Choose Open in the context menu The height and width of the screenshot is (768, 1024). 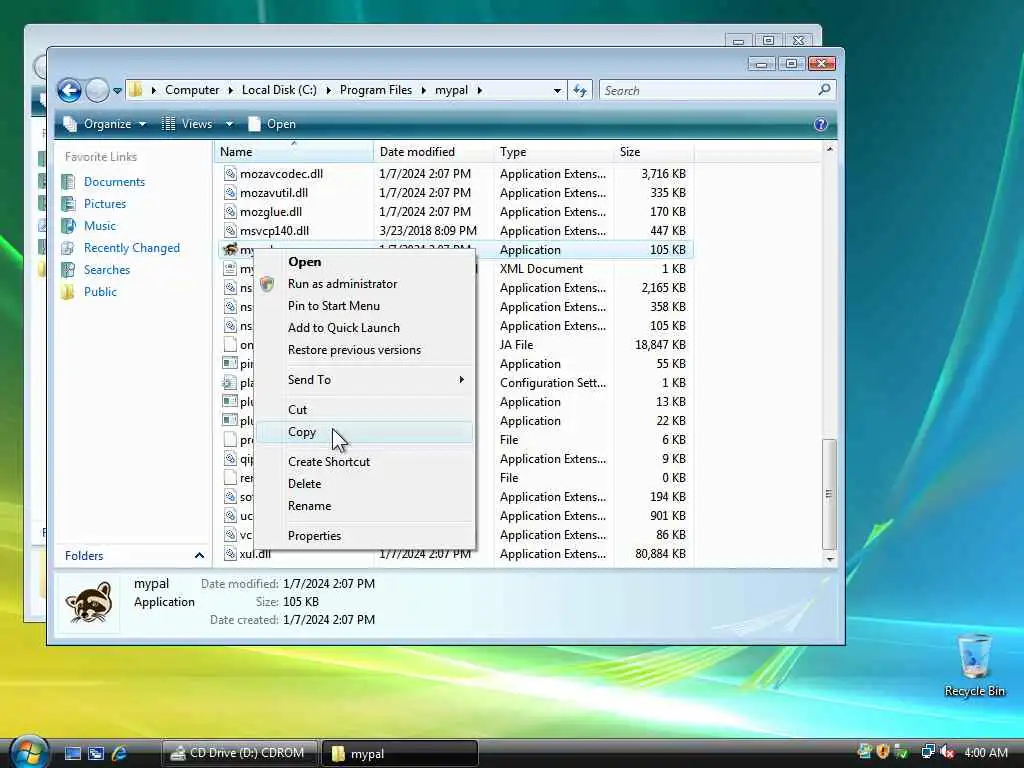[x=364, y=262]
